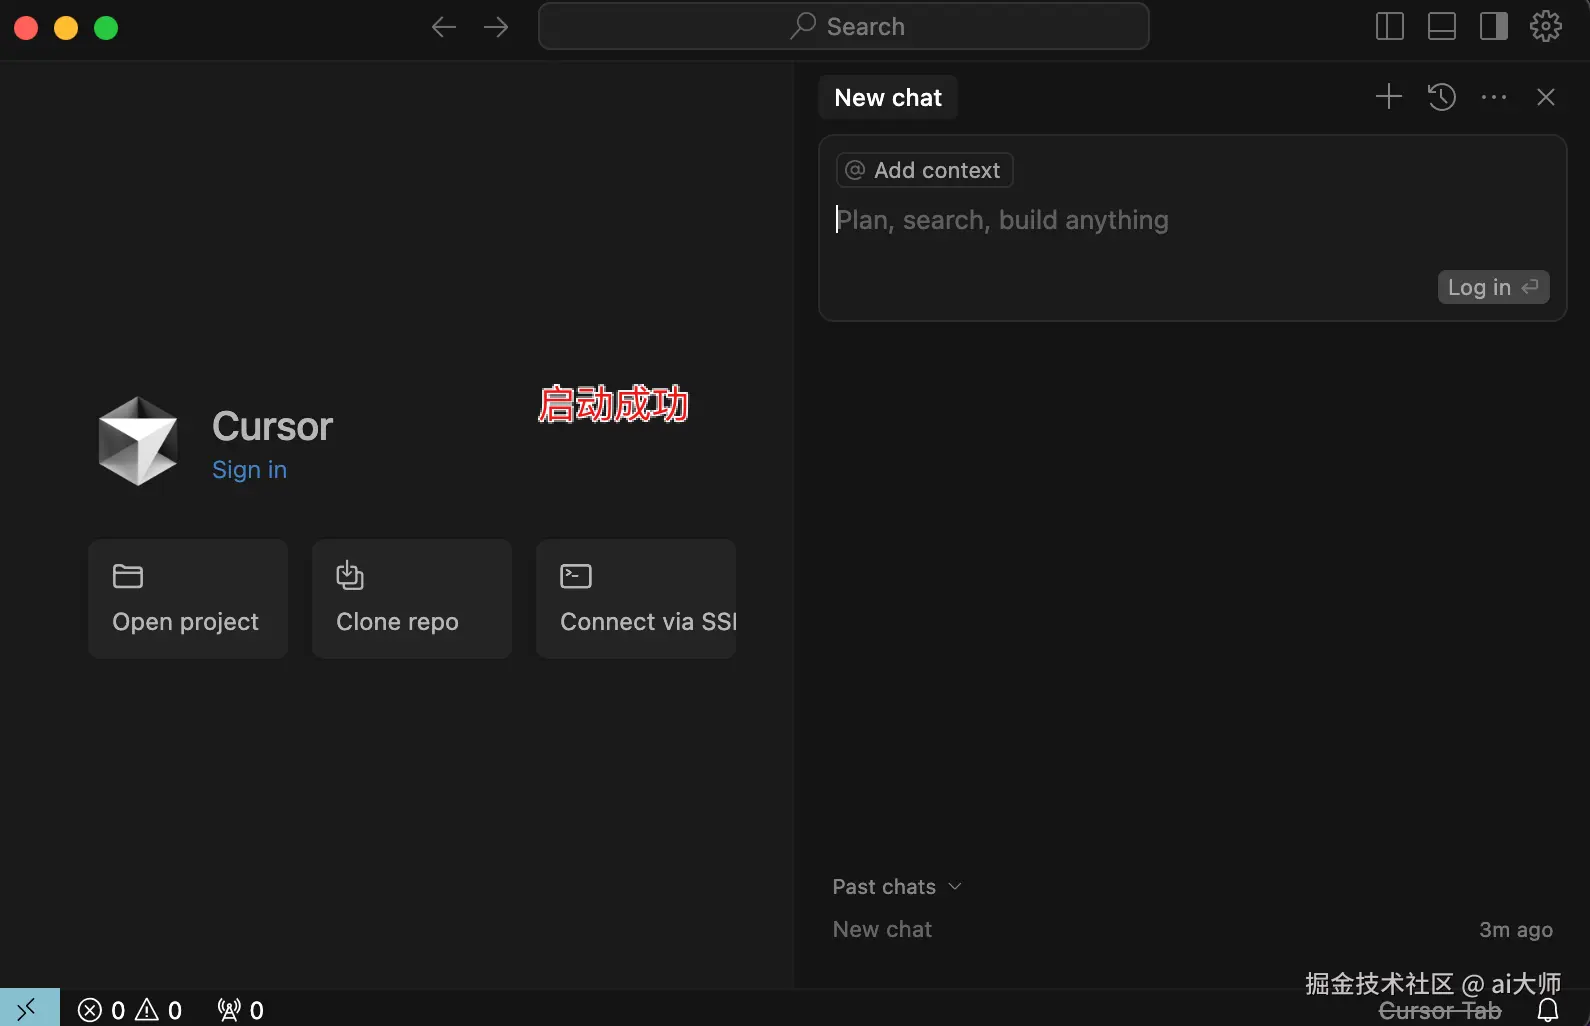Image resolution: width=1590 pixels, height=1026 pixels.
Task: Select the New chat tab
Action: click(x=888, y=97)
